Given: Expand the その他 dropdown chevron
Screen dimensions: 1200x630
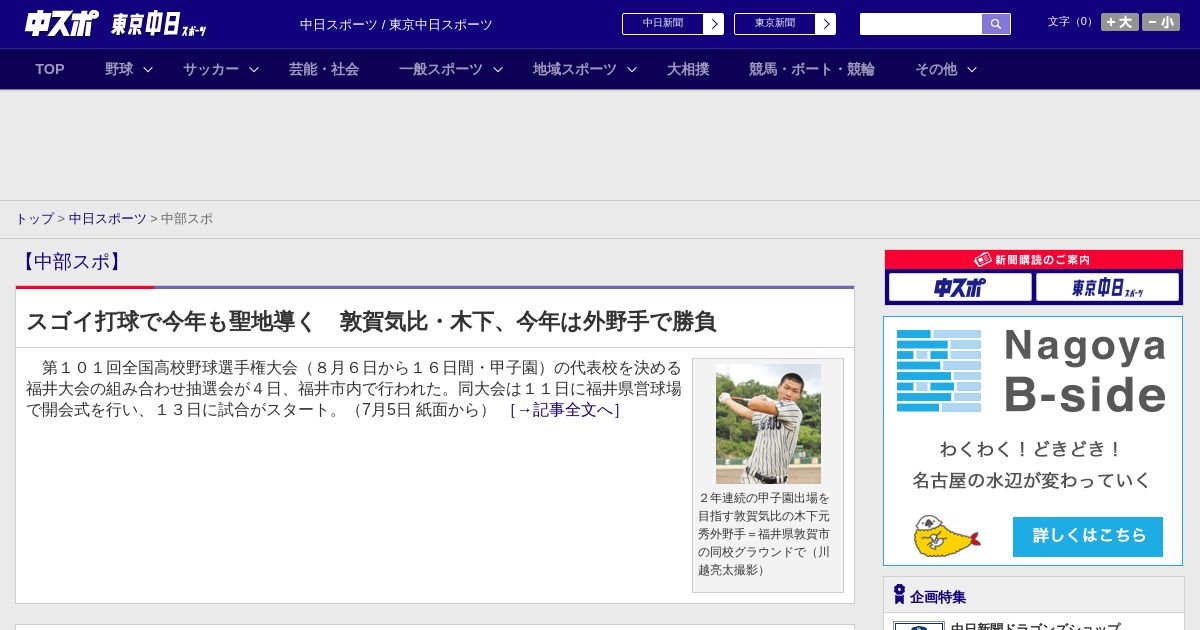Looking at the screenshot, I should [972, 69].
